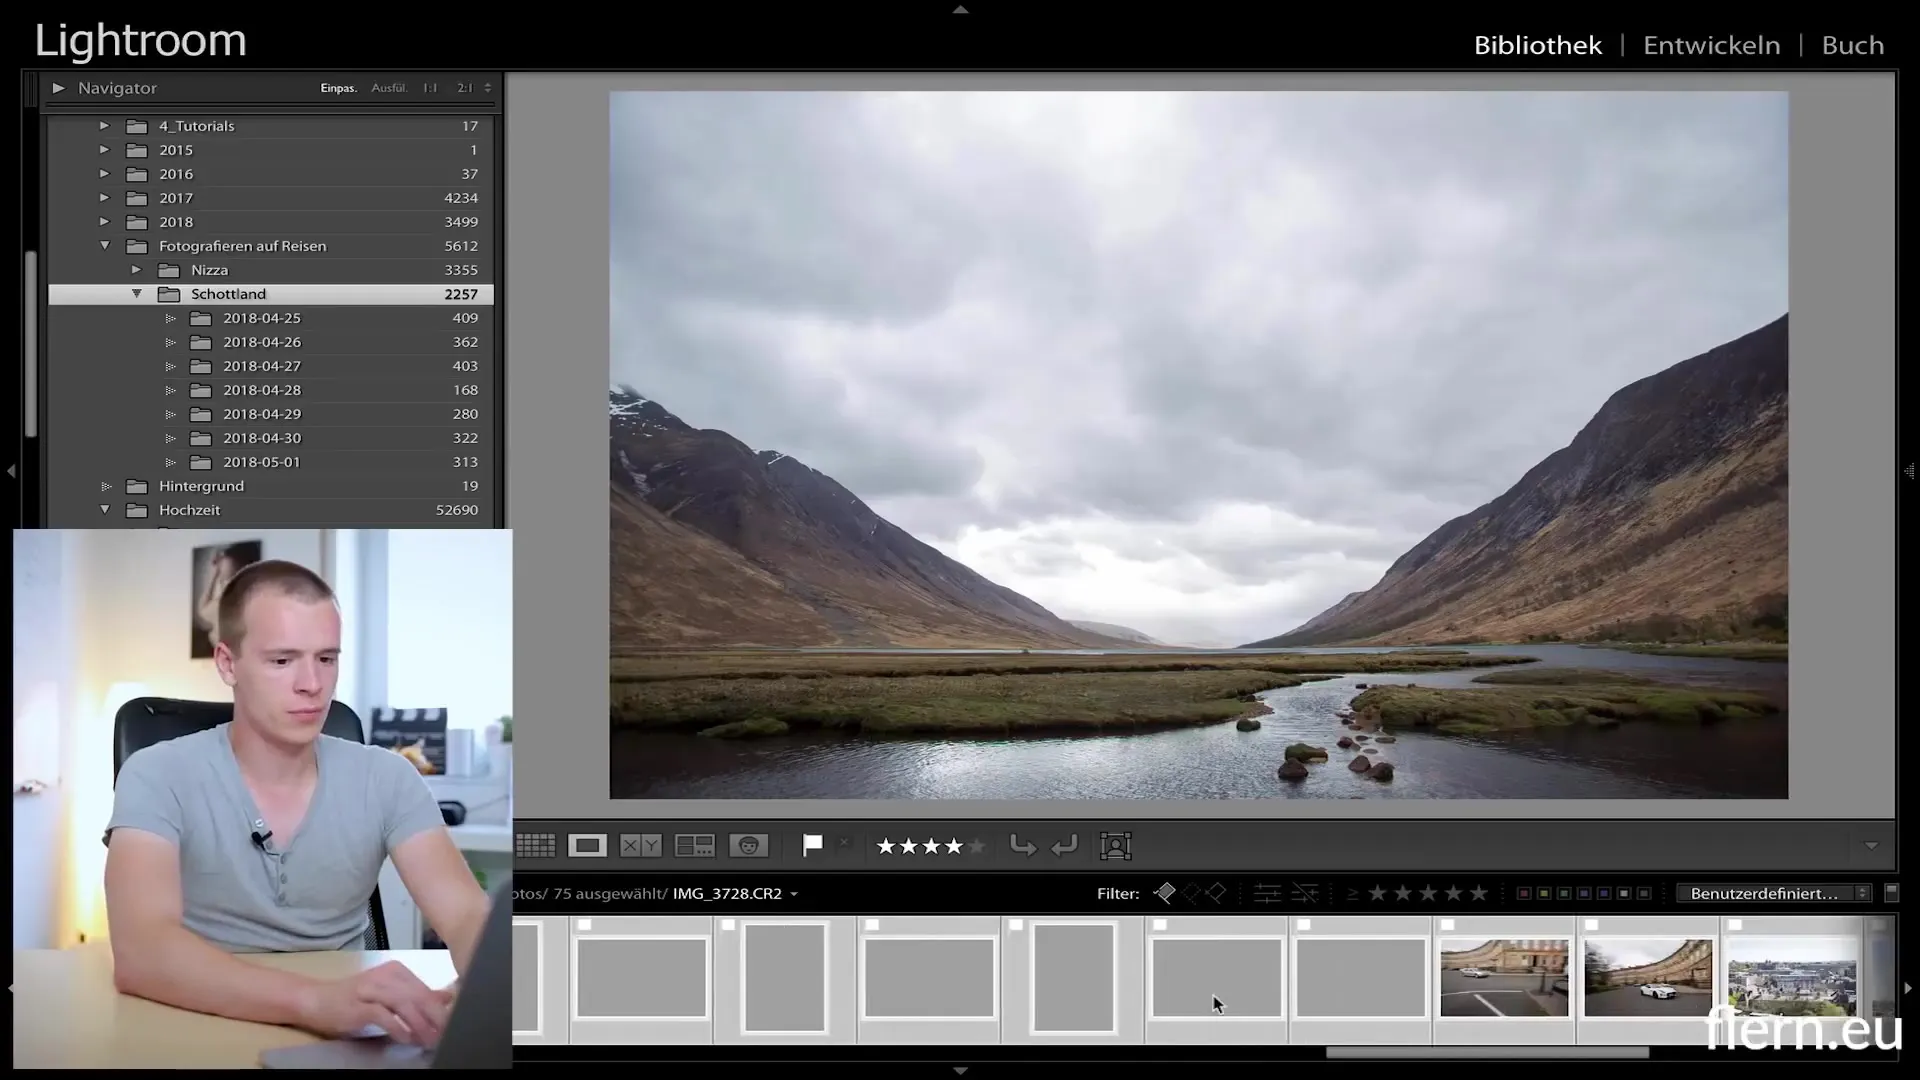Toggle flag on building with parked cars thumbnail
Image resolution: width=1920 pixels, height=1080 pixels.
pyautogui.click(x=1447, y=925)
